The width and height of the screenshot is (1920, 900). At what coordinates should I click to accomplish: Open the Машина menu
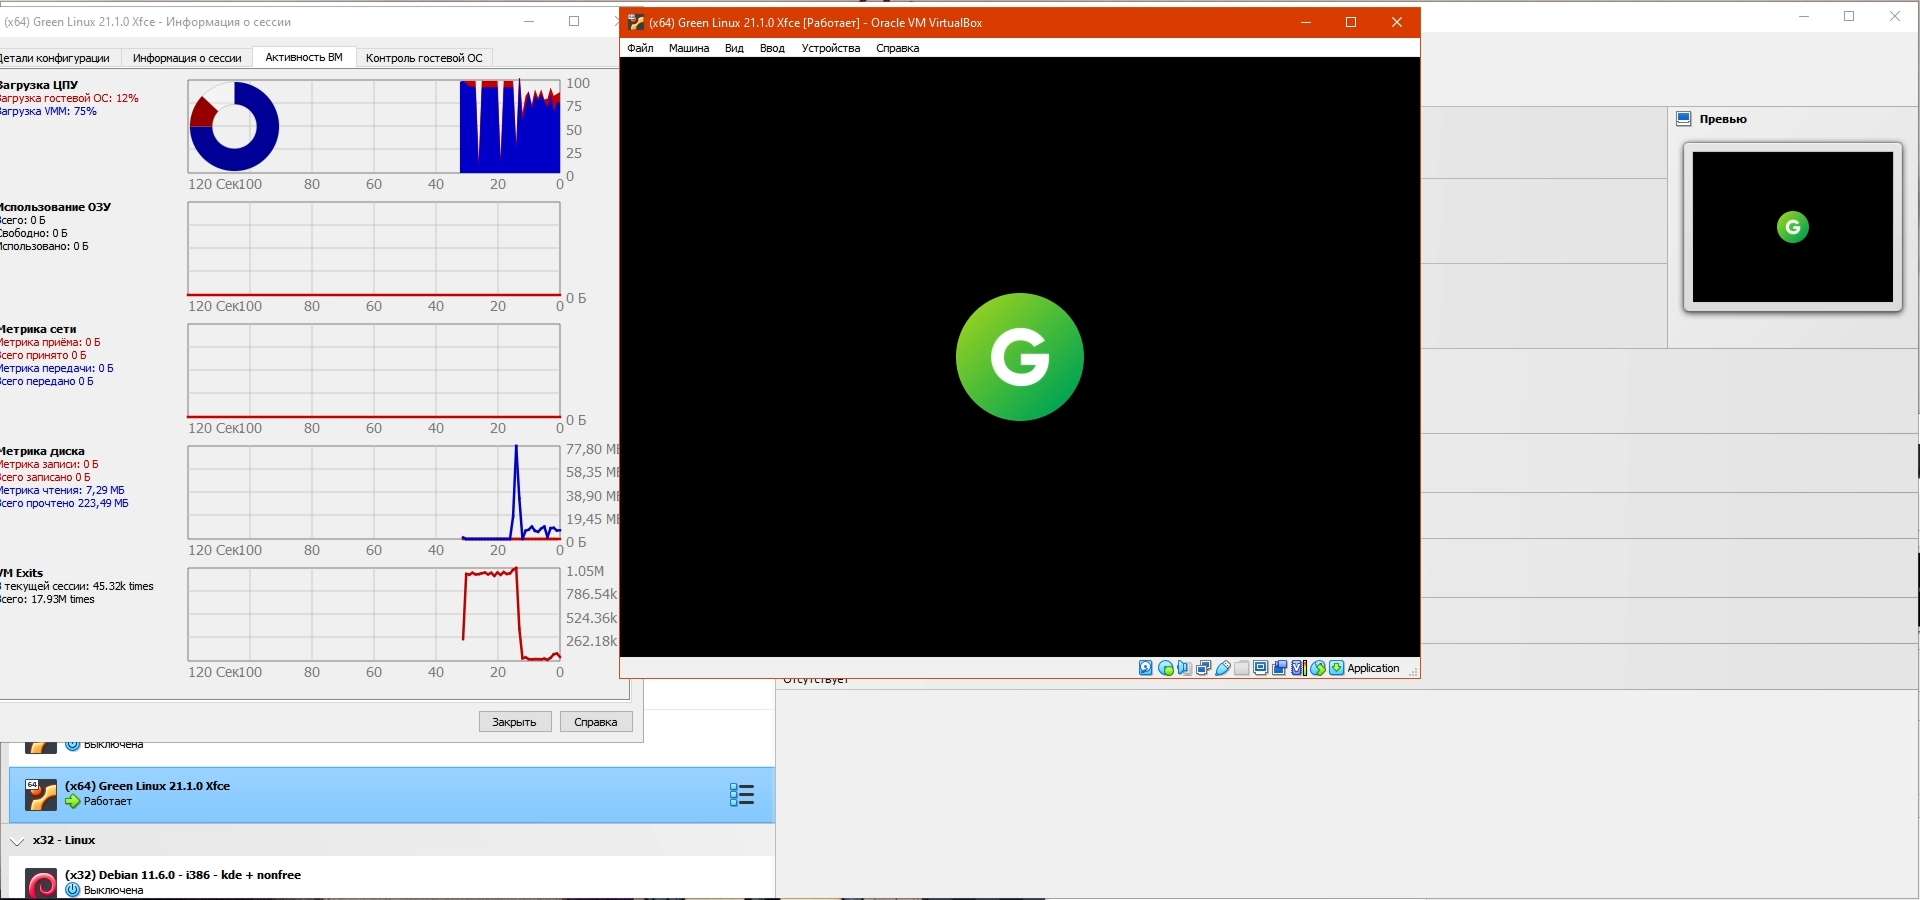[689, 48]
